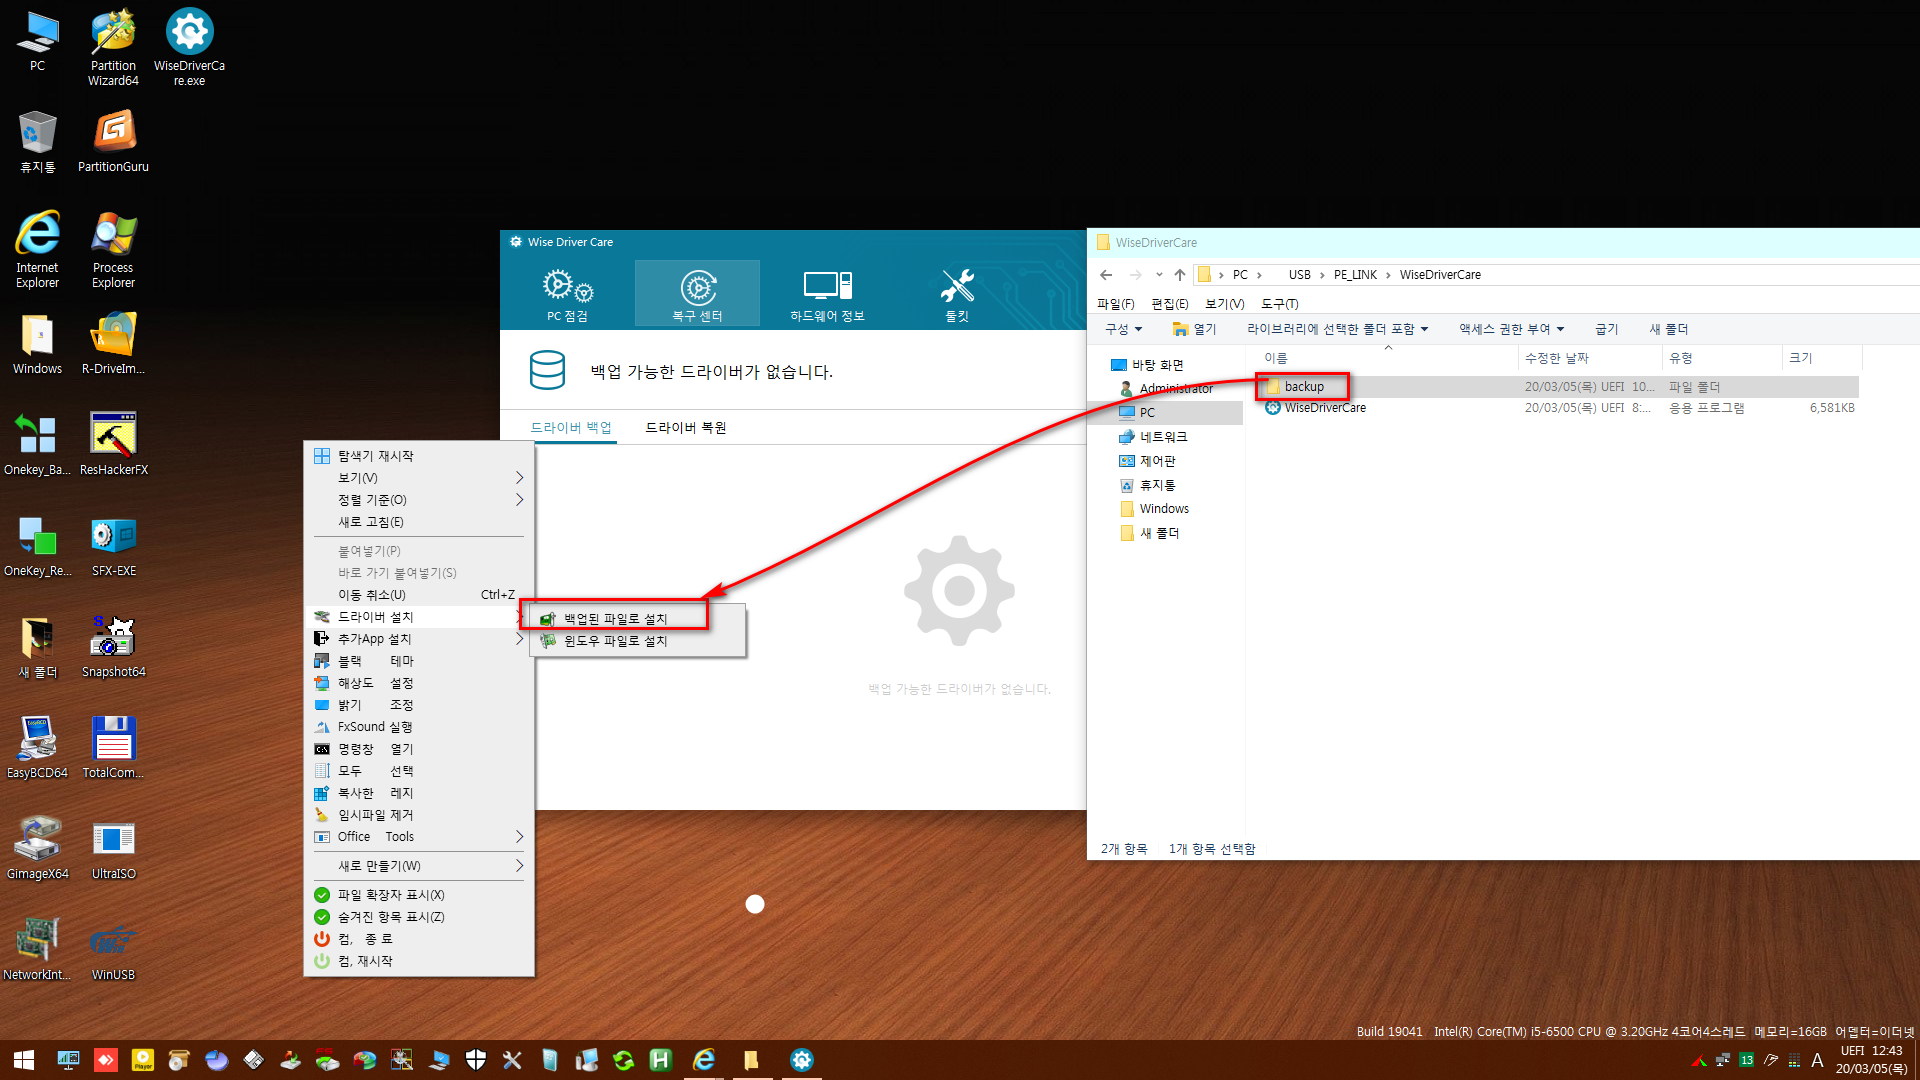This screenshot has height=1080, width=1920.
Task: Click 밝기 조정 menu entry
Action: click(418, 705)
